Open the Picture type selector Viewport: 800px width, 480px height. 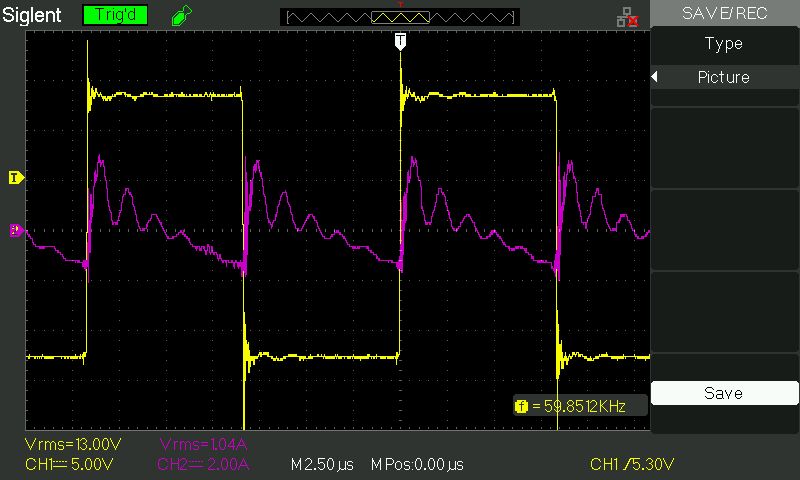724,78
